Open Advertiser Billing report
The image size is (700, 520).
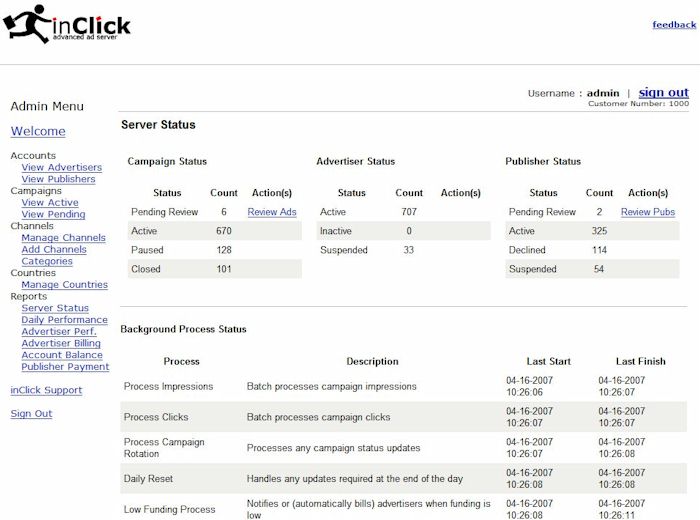point(61,343)
